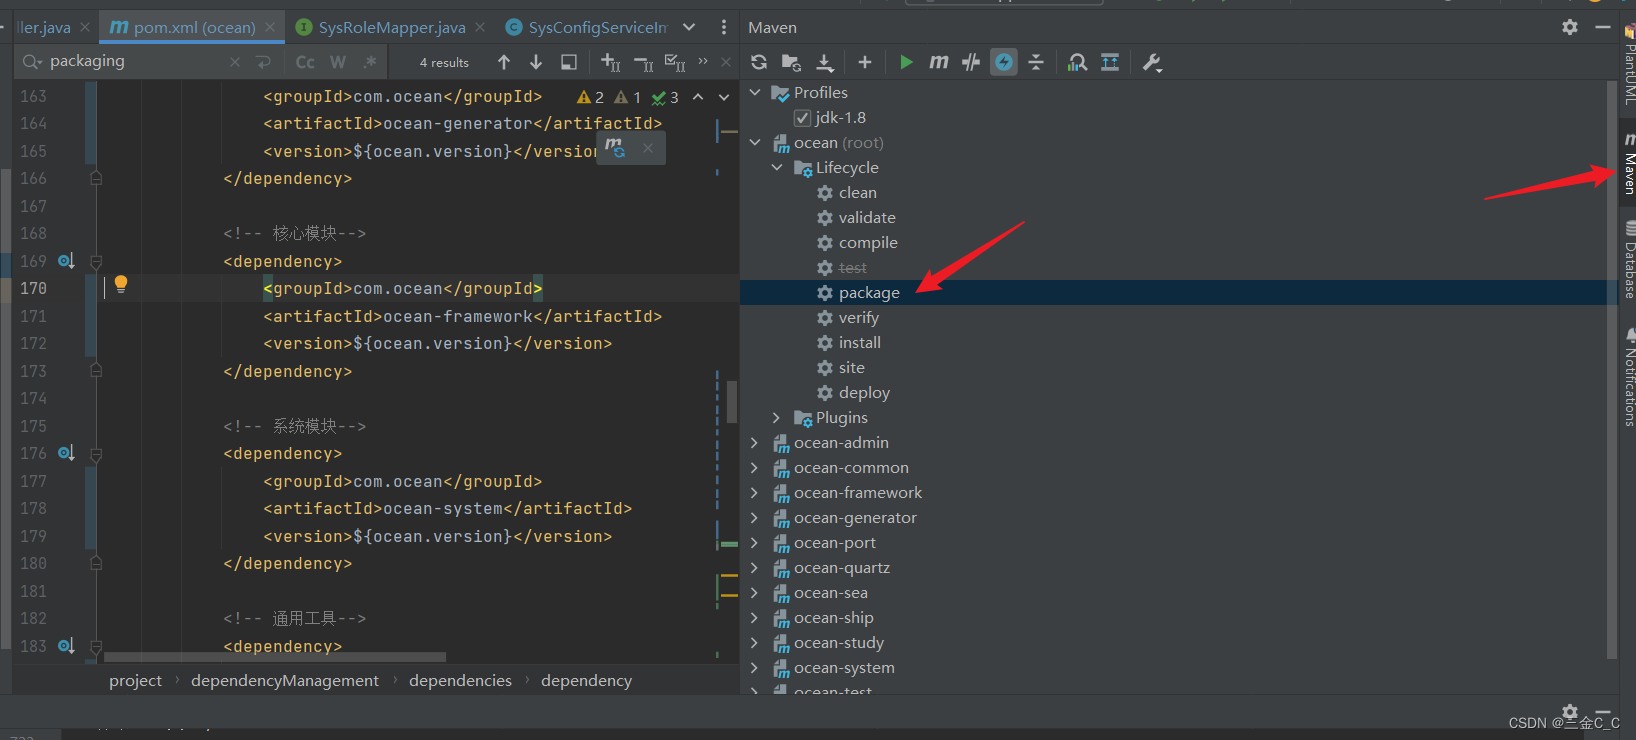Close the pom.xml (ocean) tab
1636x740 pixels.
[x=270, y=27]
